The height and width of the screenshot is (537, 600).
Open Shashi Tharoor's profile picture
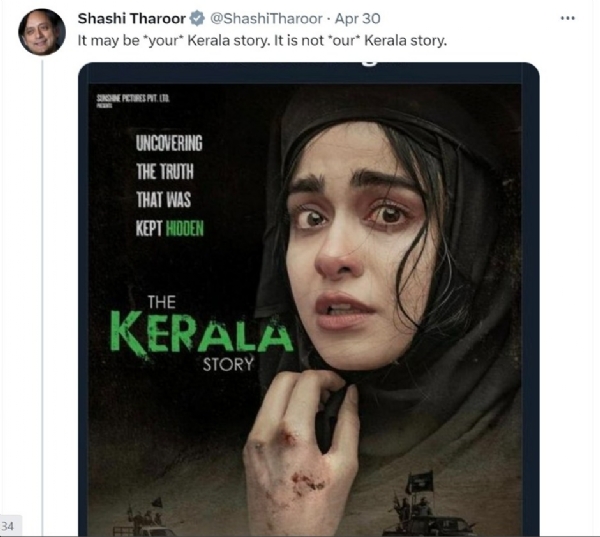click(x=41, y=31)
